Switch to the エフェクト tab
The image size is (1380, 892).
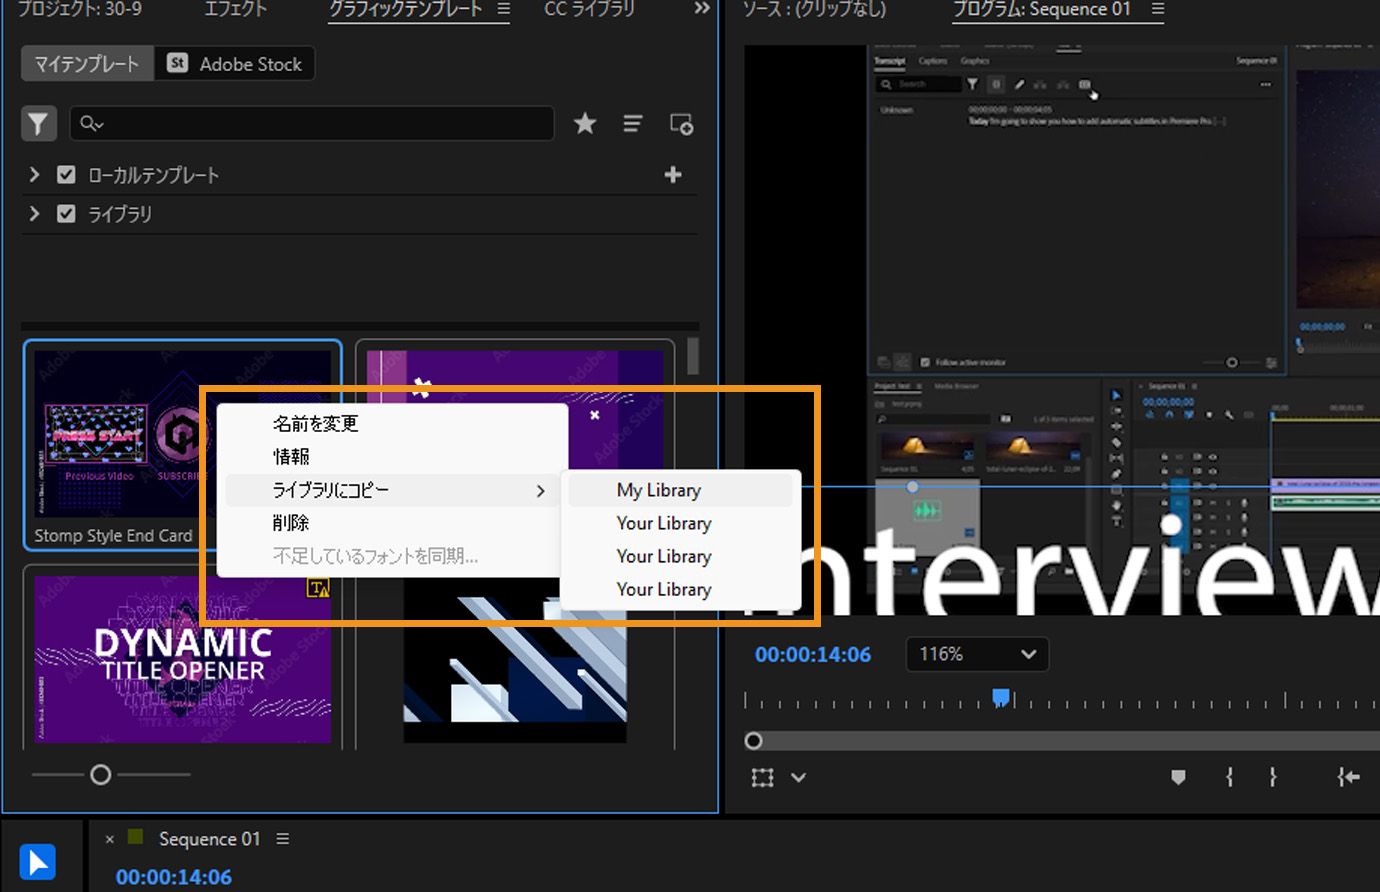click(235, 9)
